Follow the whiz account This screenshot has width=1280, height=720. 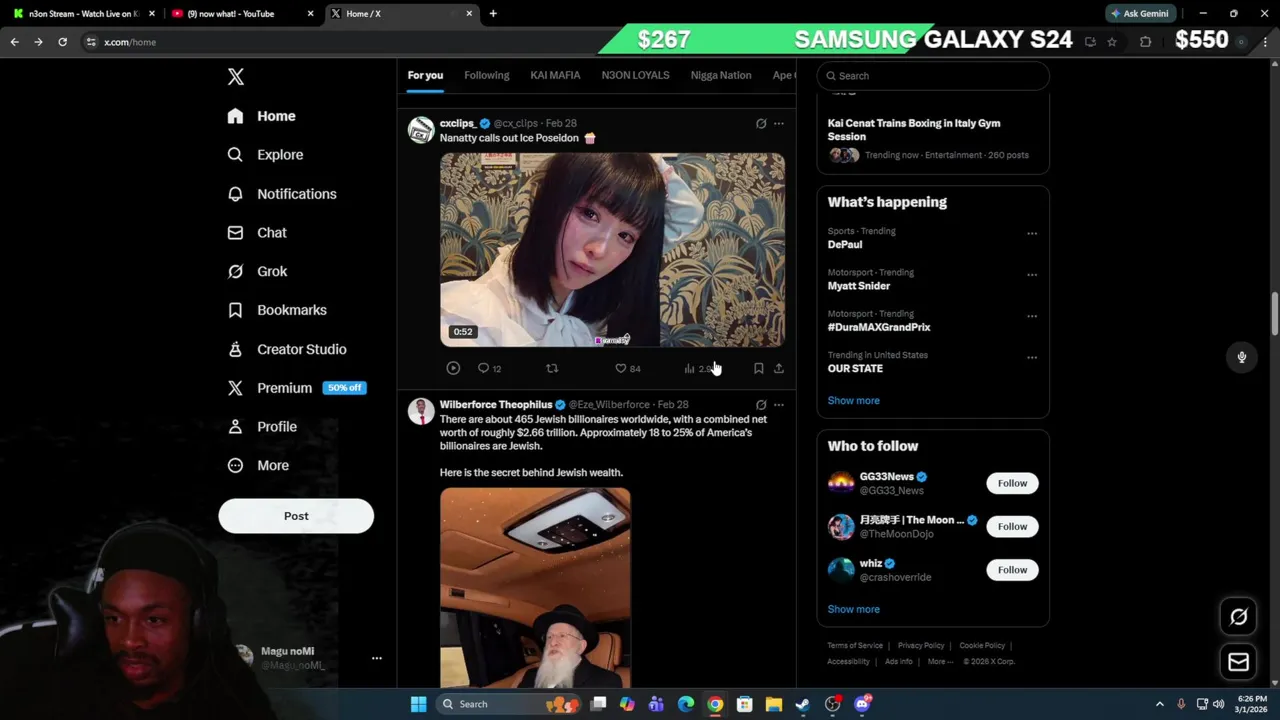point(1012,570)
